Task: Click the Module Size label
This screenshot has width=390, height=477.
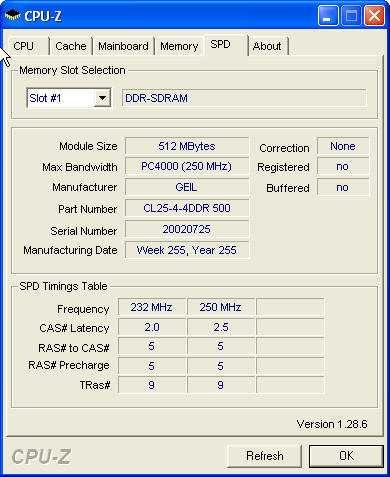Action: [x=88, y=146]
